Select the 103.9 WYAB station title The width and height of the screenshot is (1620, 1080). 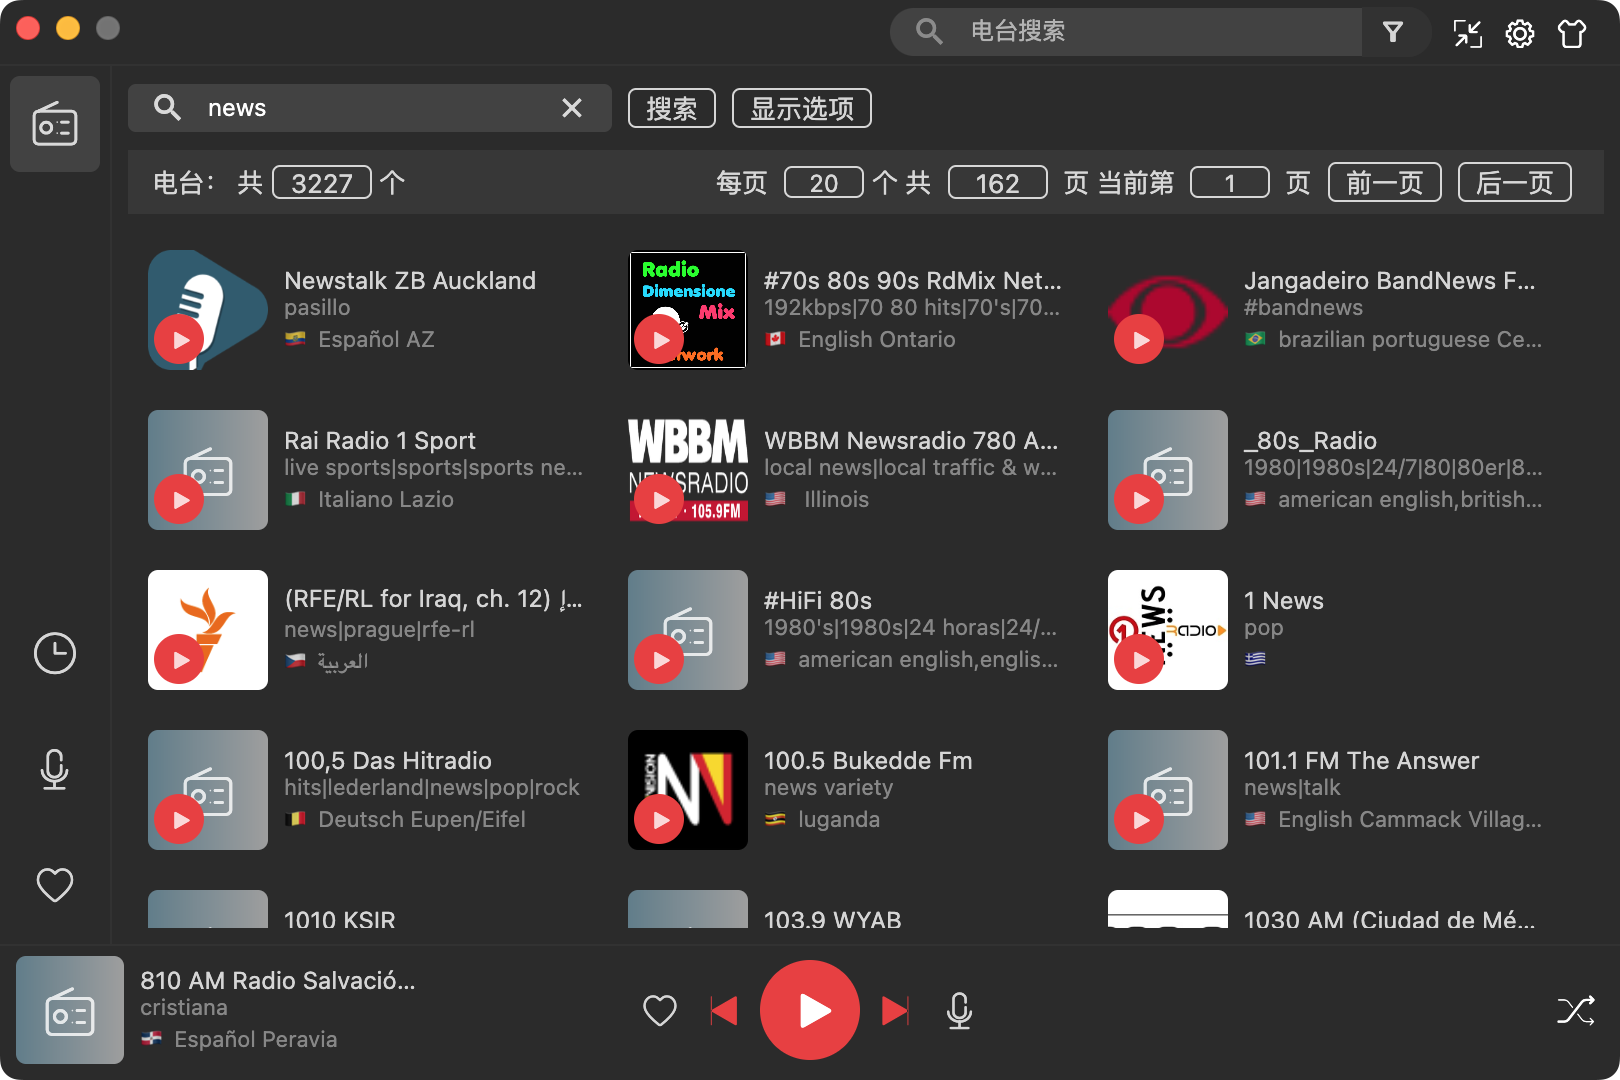pyautogui.click(x=833, y=919)
